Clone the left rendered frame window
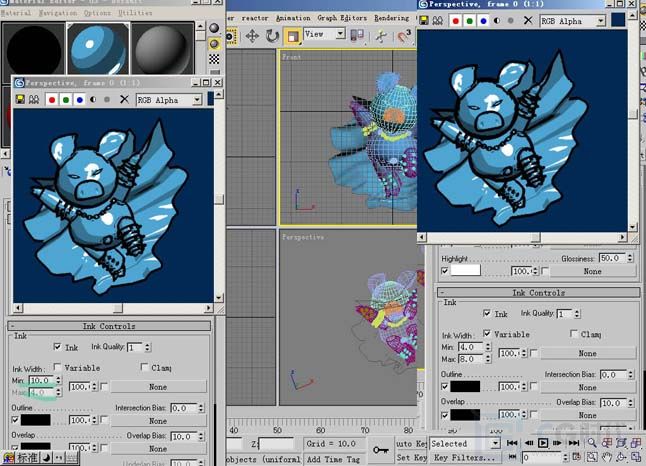646x466 pixels. click(x=34, y=99)
